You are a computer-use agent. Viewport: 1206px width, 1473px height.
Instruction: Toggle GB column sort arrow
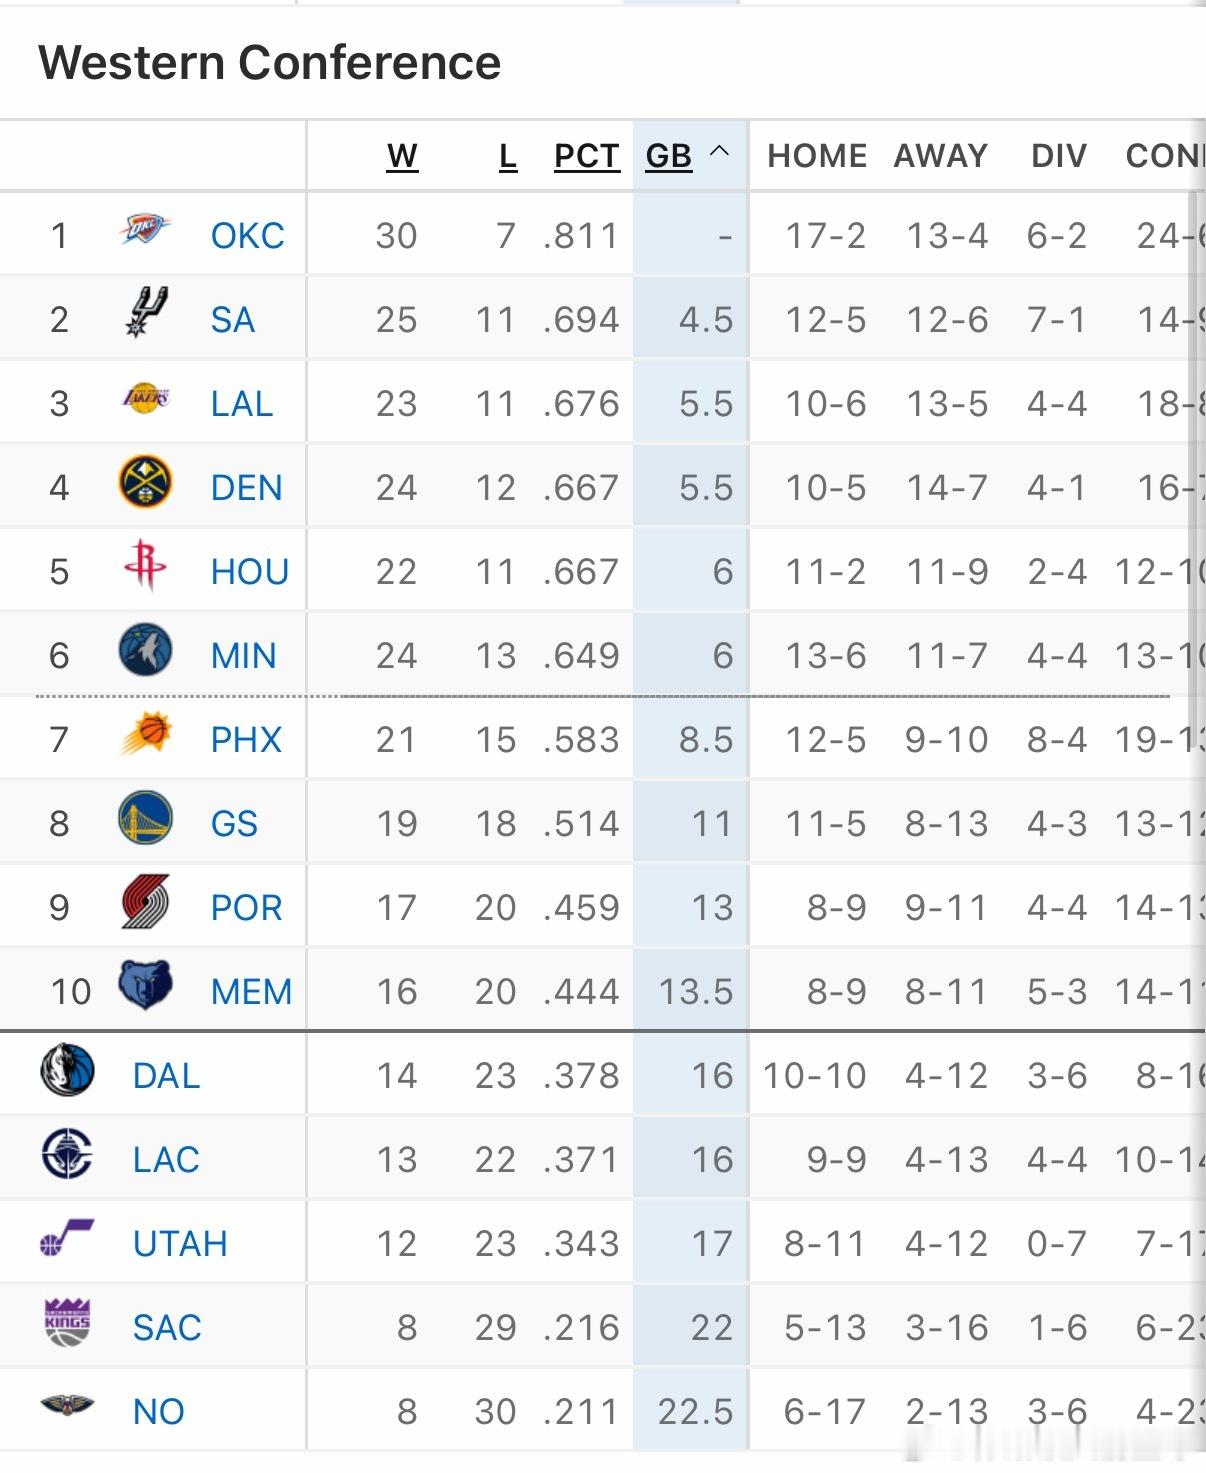[x=719, y=153]
